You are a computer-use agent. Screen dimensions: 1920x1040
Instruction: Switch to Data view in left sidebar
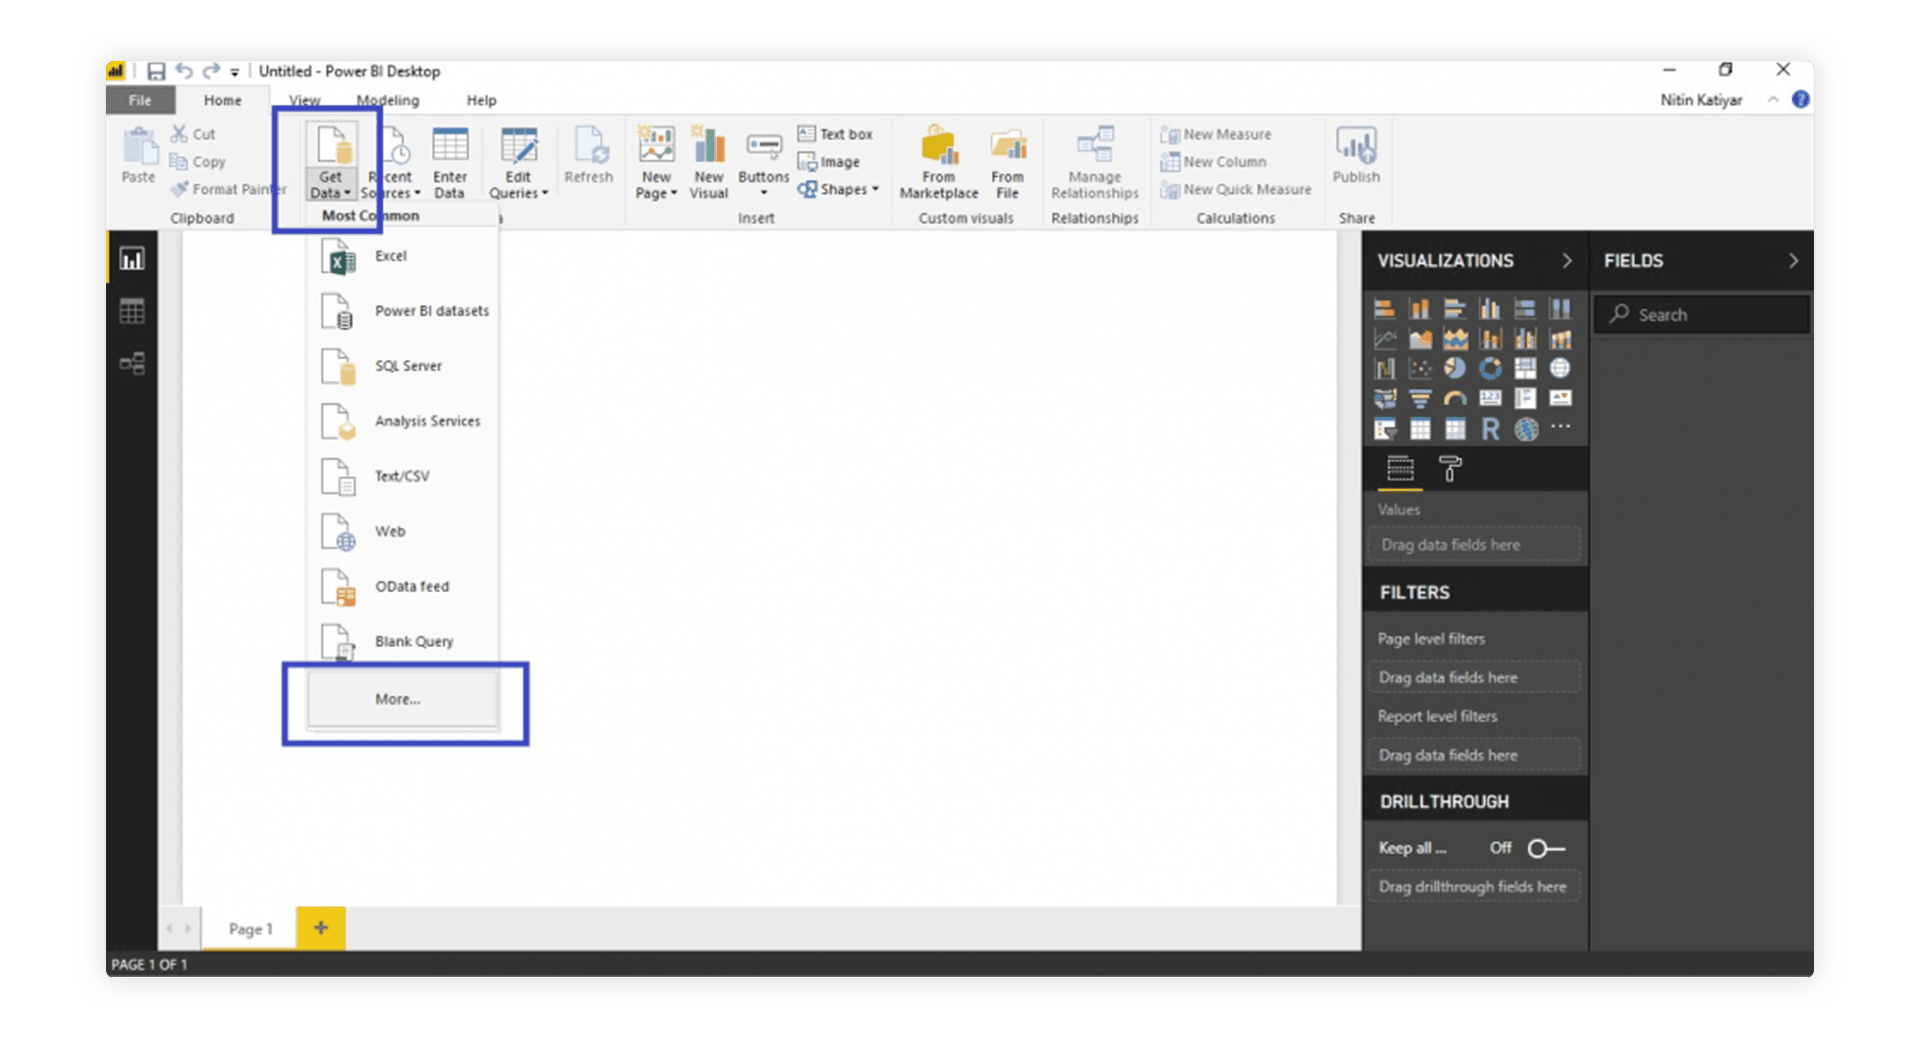point(132,311)
